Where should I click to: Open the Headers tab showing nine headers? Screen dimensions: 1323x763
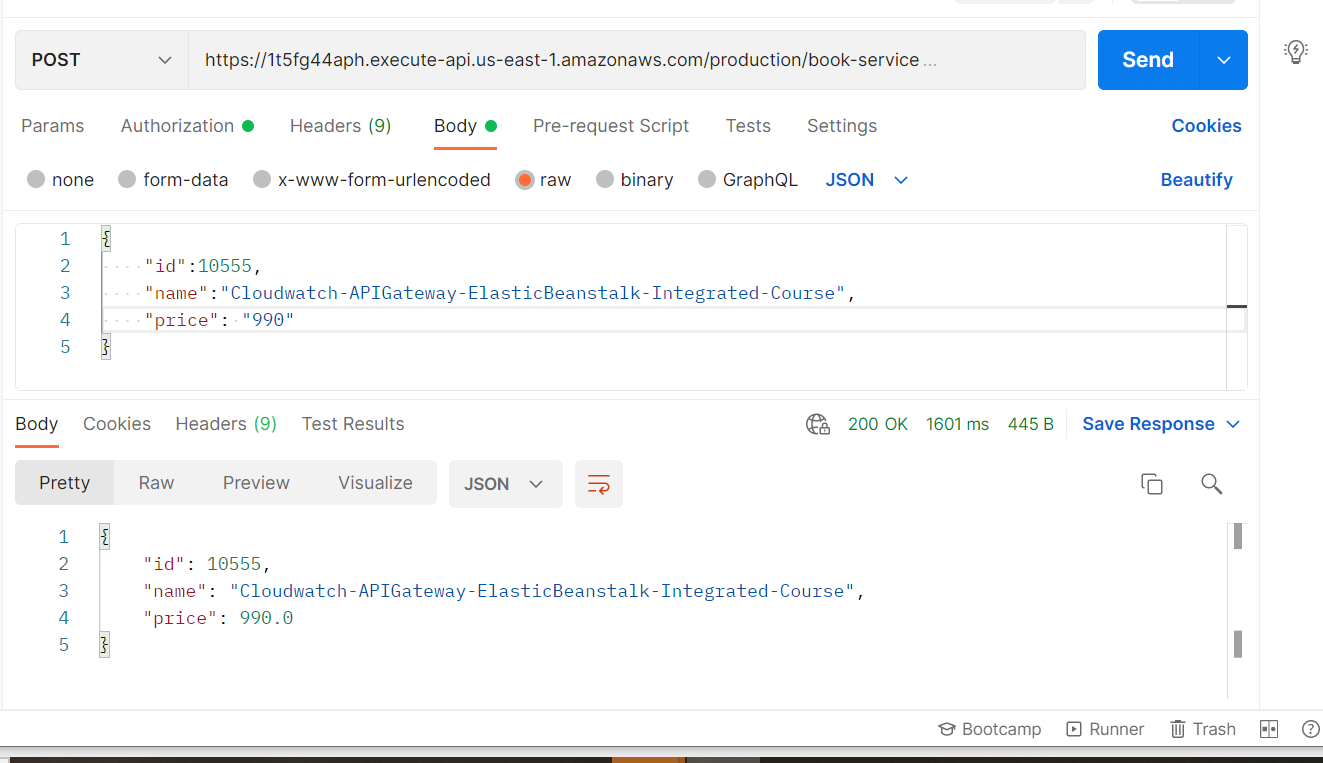tap(340, 126)
